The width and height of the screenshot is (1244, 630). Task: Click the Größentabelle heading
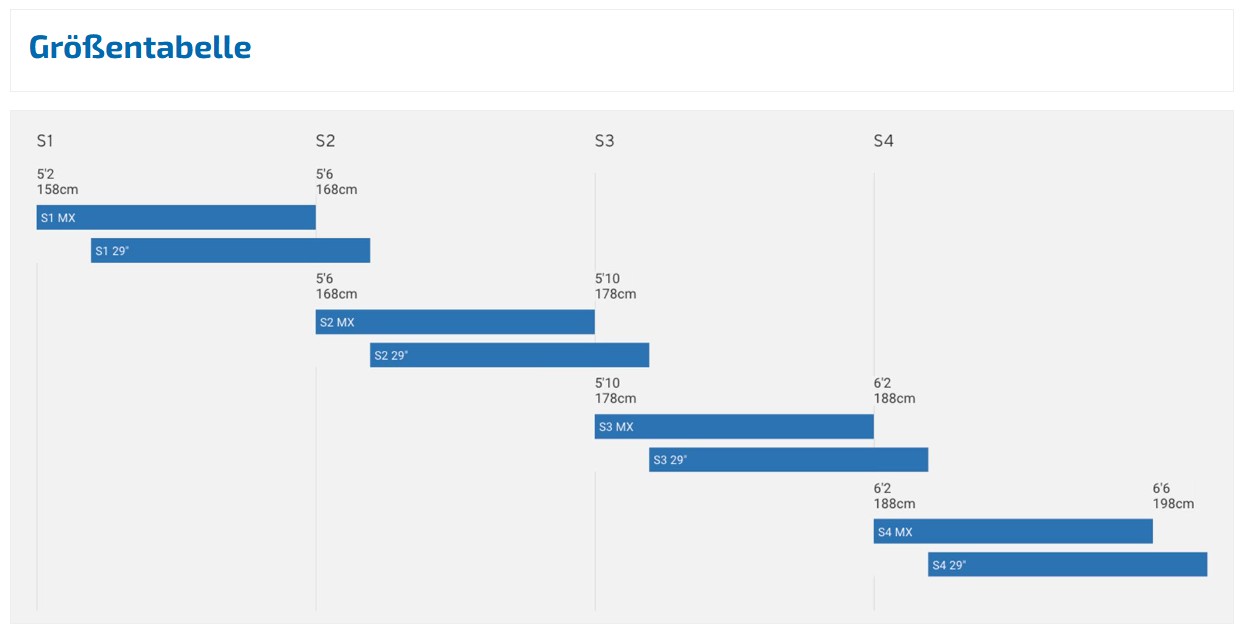click(x=140, y=48)
